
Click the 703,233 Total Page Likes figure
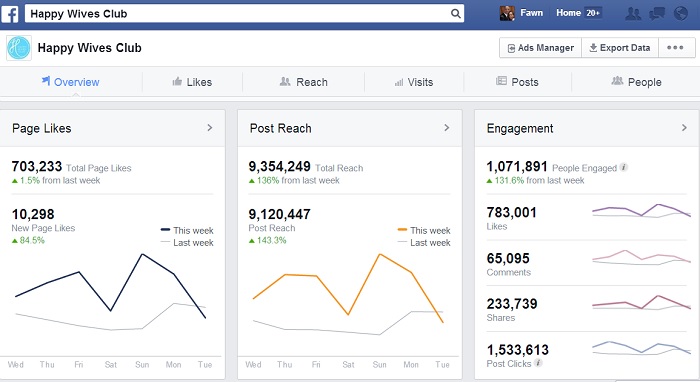click(x=37, y=166)
